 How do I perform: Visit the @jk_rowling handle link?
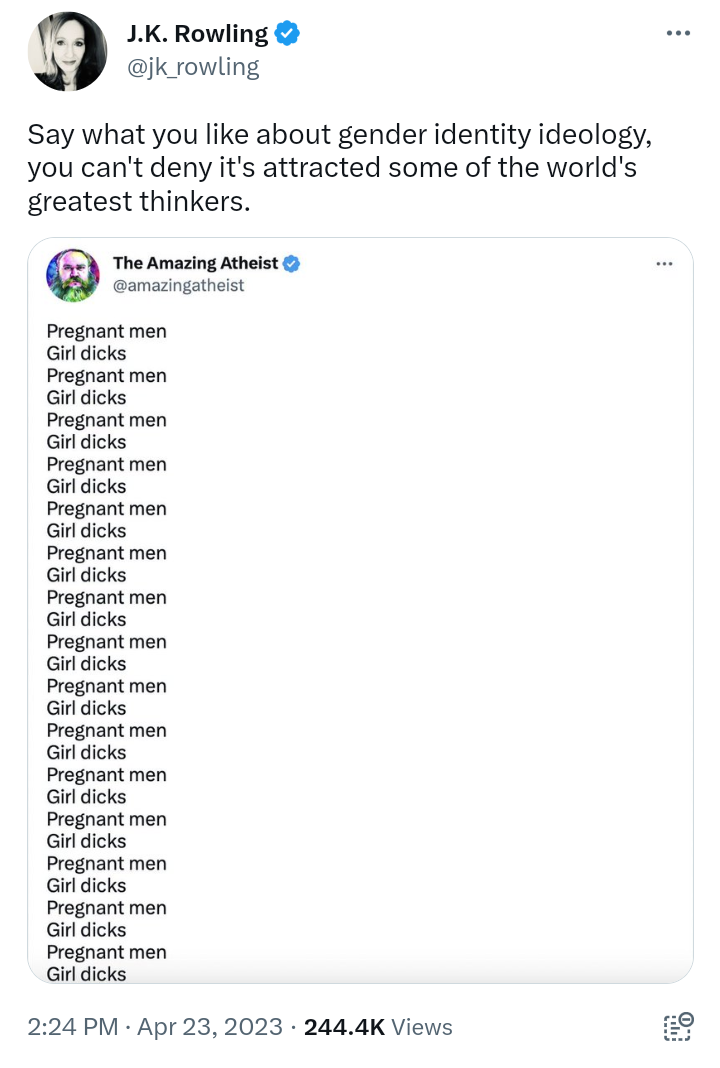pyautogui.click(x=193, y=67)
